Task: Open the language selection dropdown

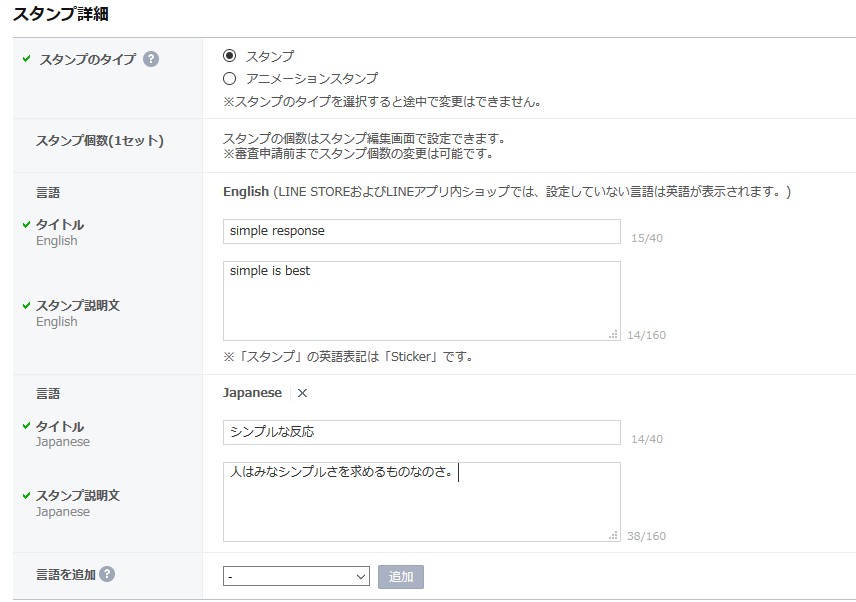Action: [296, 576]
